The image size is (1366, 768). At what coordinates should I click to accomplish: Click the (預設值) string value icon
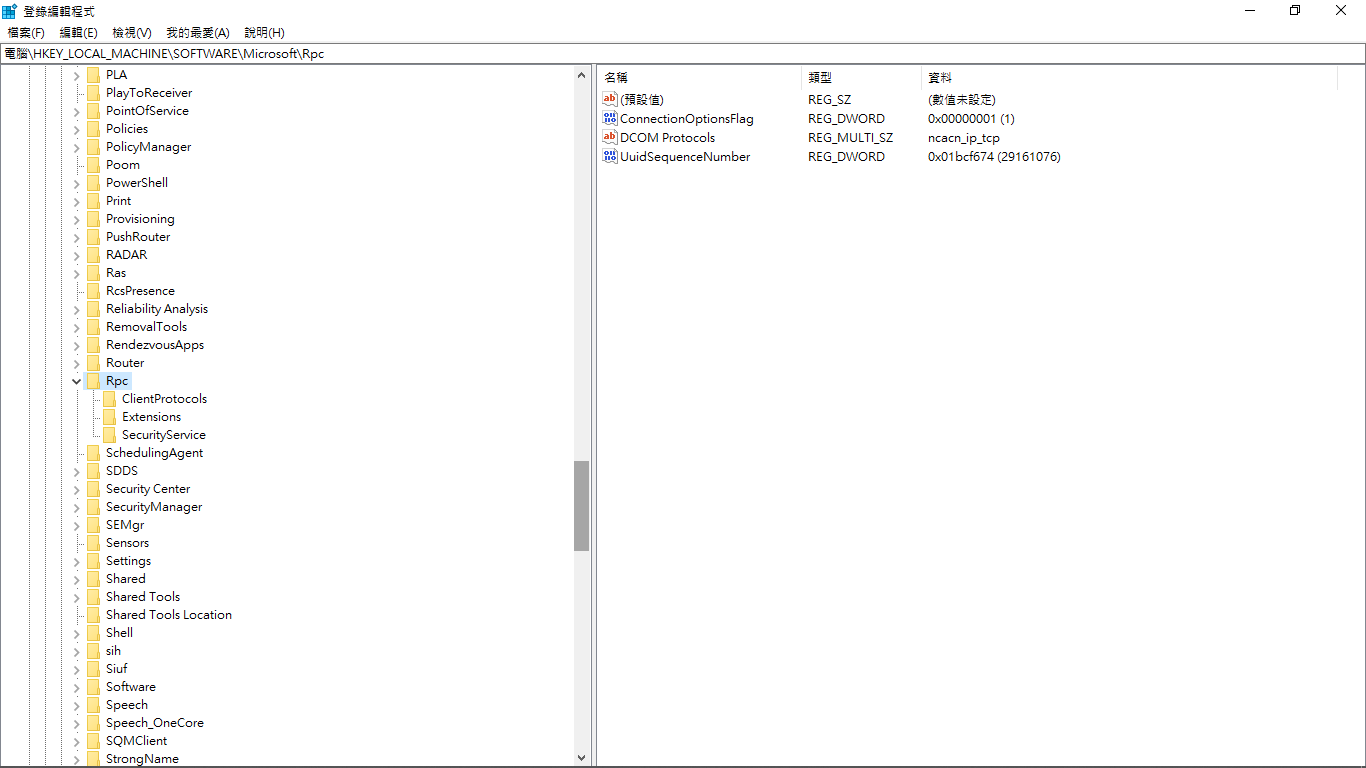coord(610,99)
